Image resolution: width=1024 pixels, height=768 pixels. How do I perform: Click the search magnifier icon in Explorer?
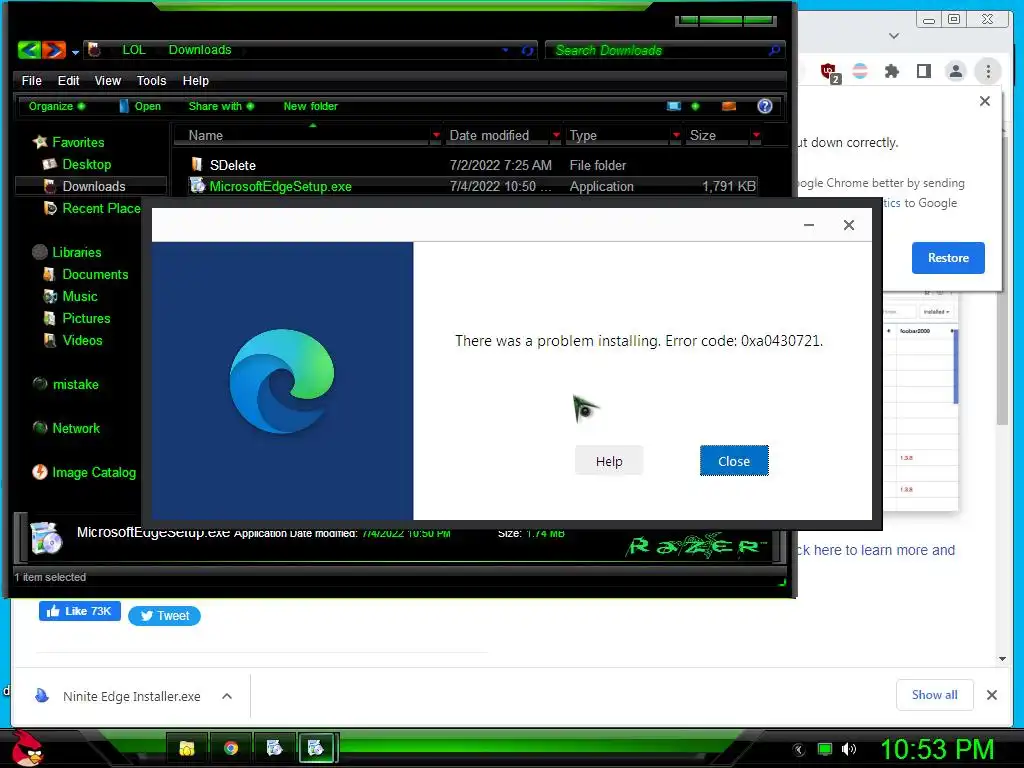point(775,50)
